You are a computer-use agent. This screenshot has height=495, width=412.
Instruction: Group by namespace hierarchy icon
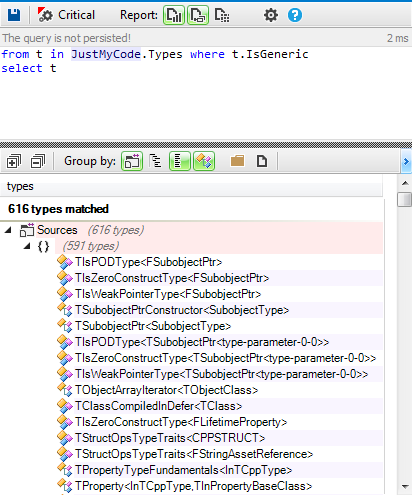(x=155, y=161)
